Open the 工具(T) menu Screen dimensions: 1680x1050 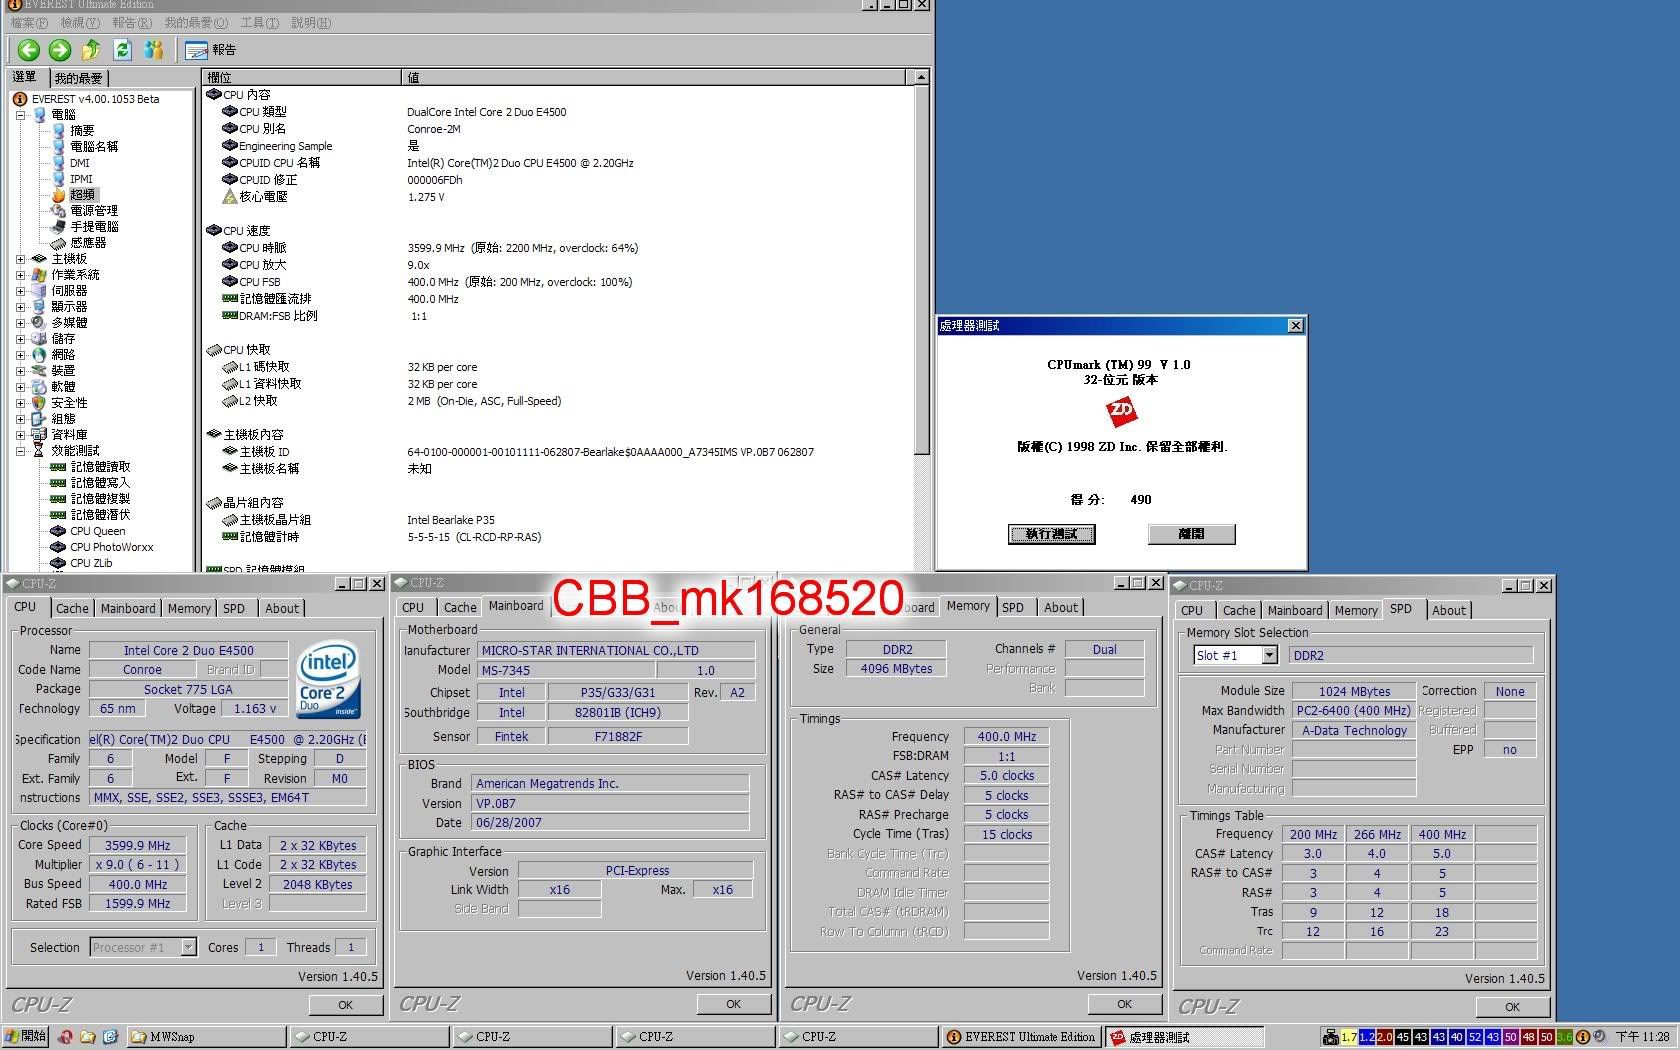[x=259, y=22]
